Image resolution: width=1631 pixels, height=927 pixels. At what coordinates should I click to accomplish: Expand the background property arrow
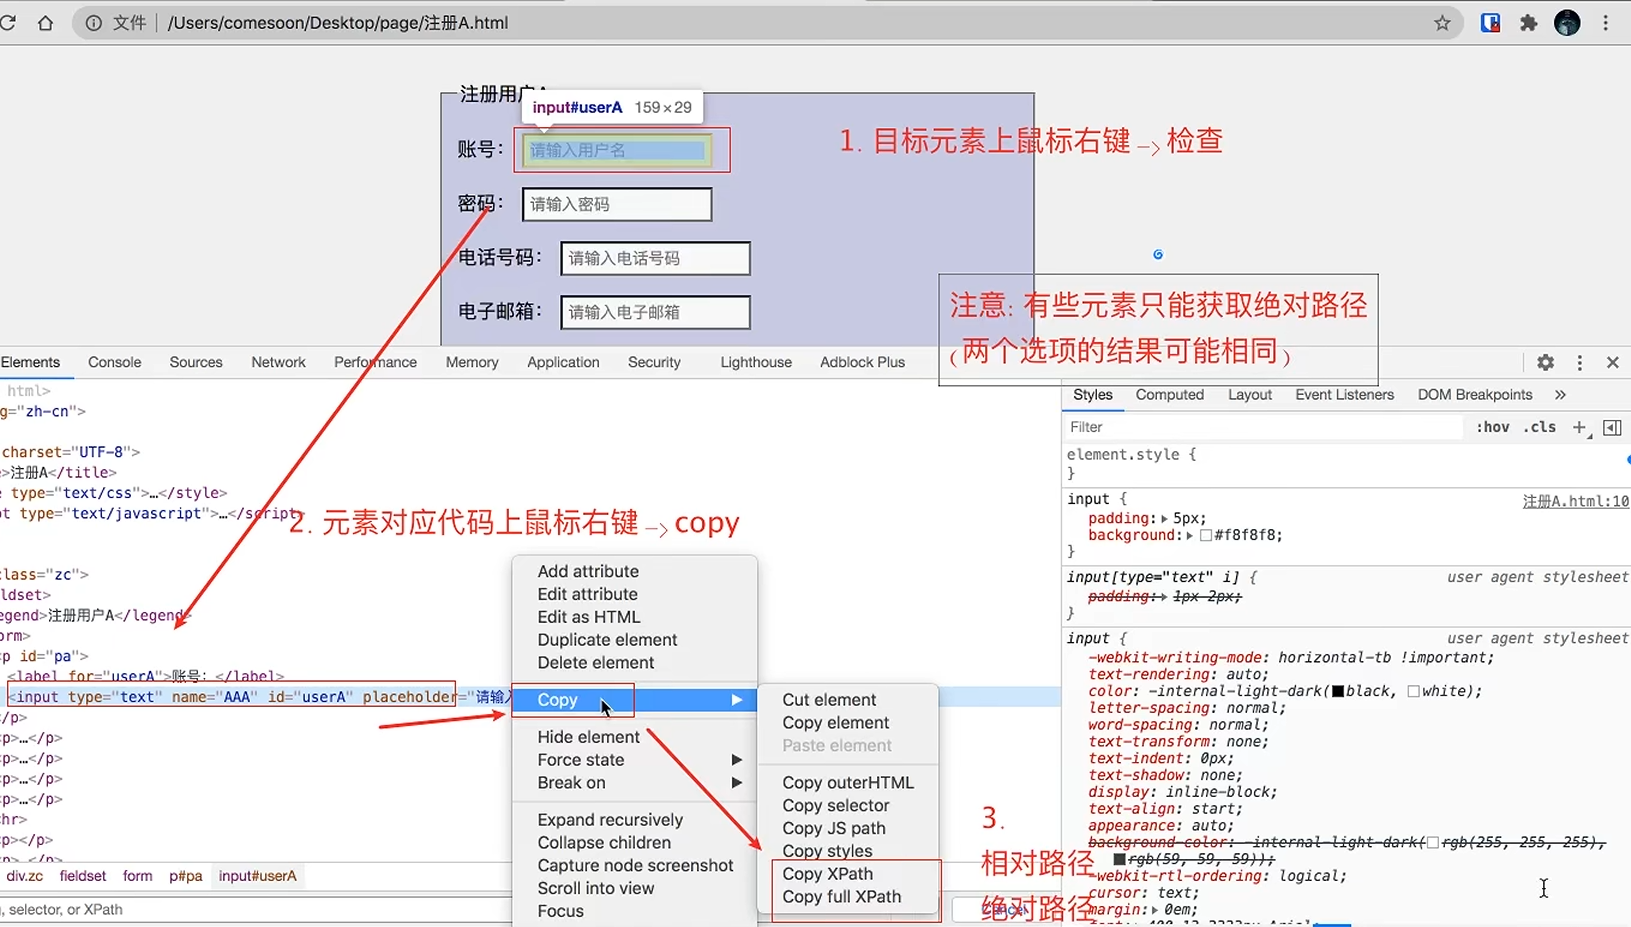pyautogui.click(x=1191, y=535)
